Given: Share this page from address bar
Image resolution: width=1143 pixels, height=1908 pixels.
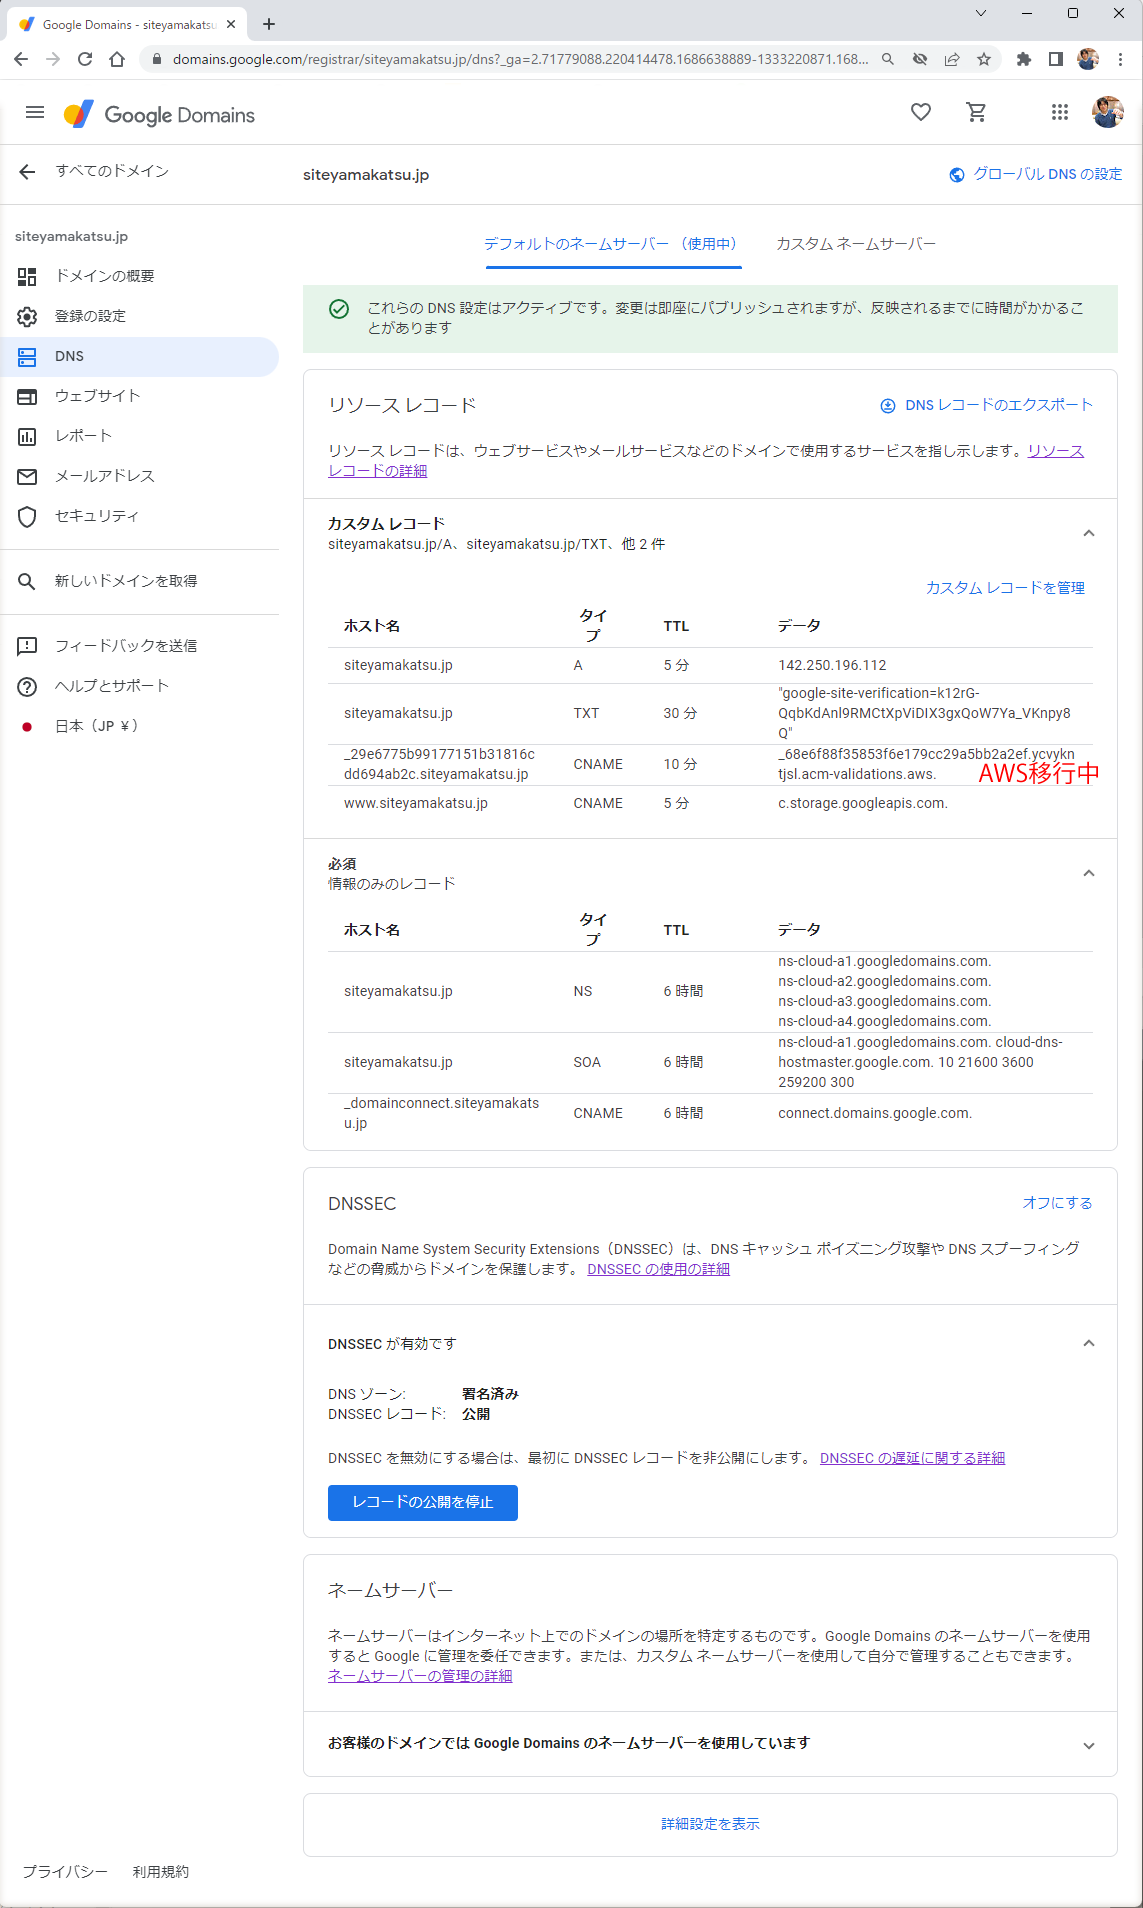Looking at the screenshot, I should [x=952, y=59].
